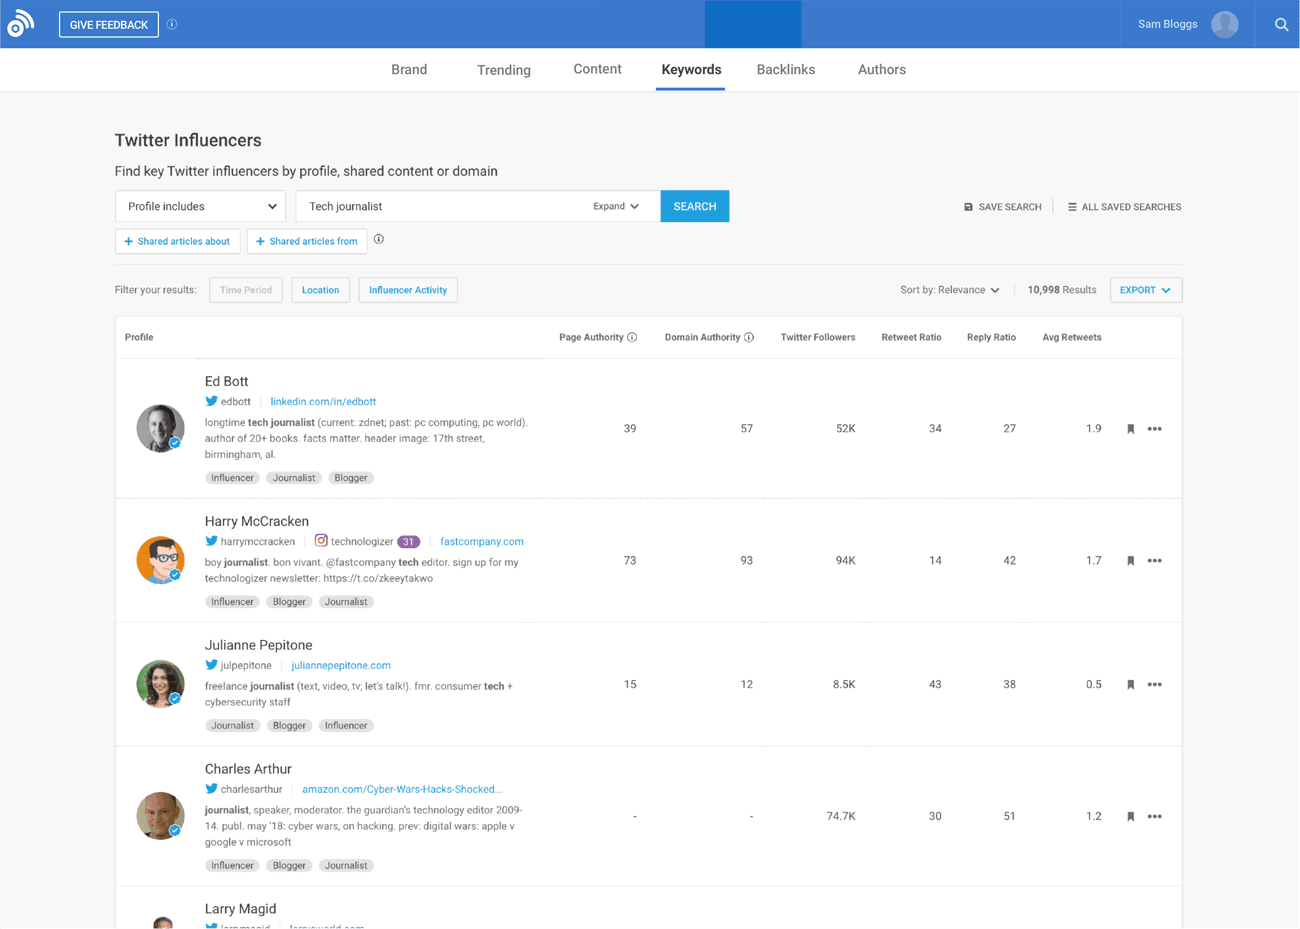Switch to the Authors tab
The height and width of the screenshot is (929, 1300).
(x=881, y=69)
